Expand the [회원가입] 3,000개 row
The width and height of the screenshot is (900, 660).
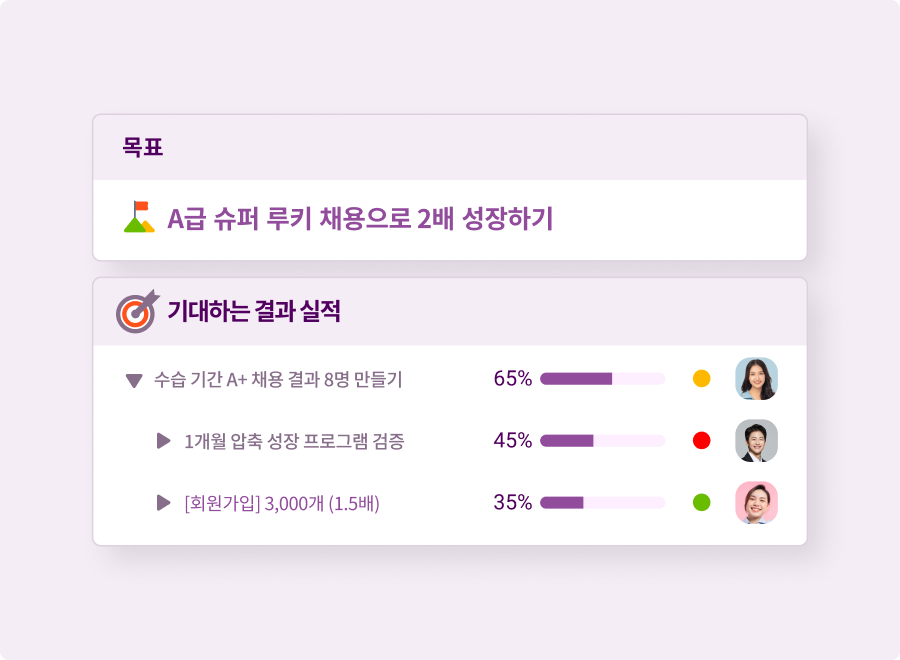click(164, 502)
